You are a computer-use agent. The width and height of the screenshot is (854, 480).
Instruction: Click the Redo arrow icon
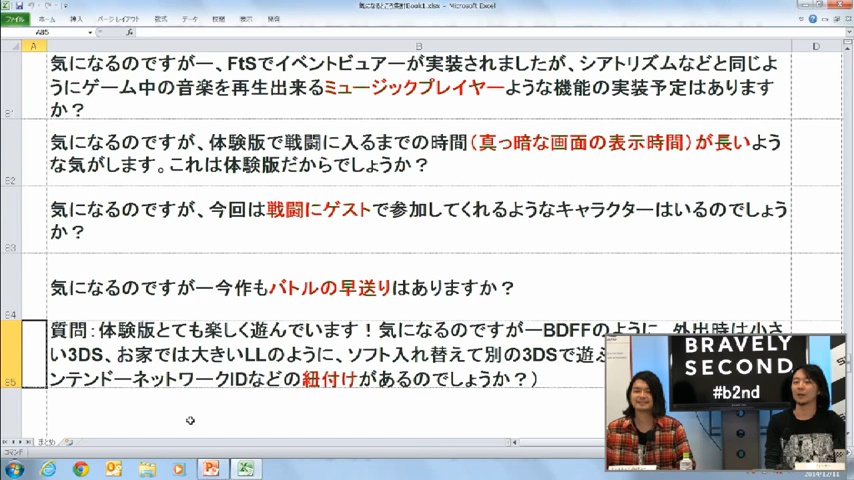point(48,5)
